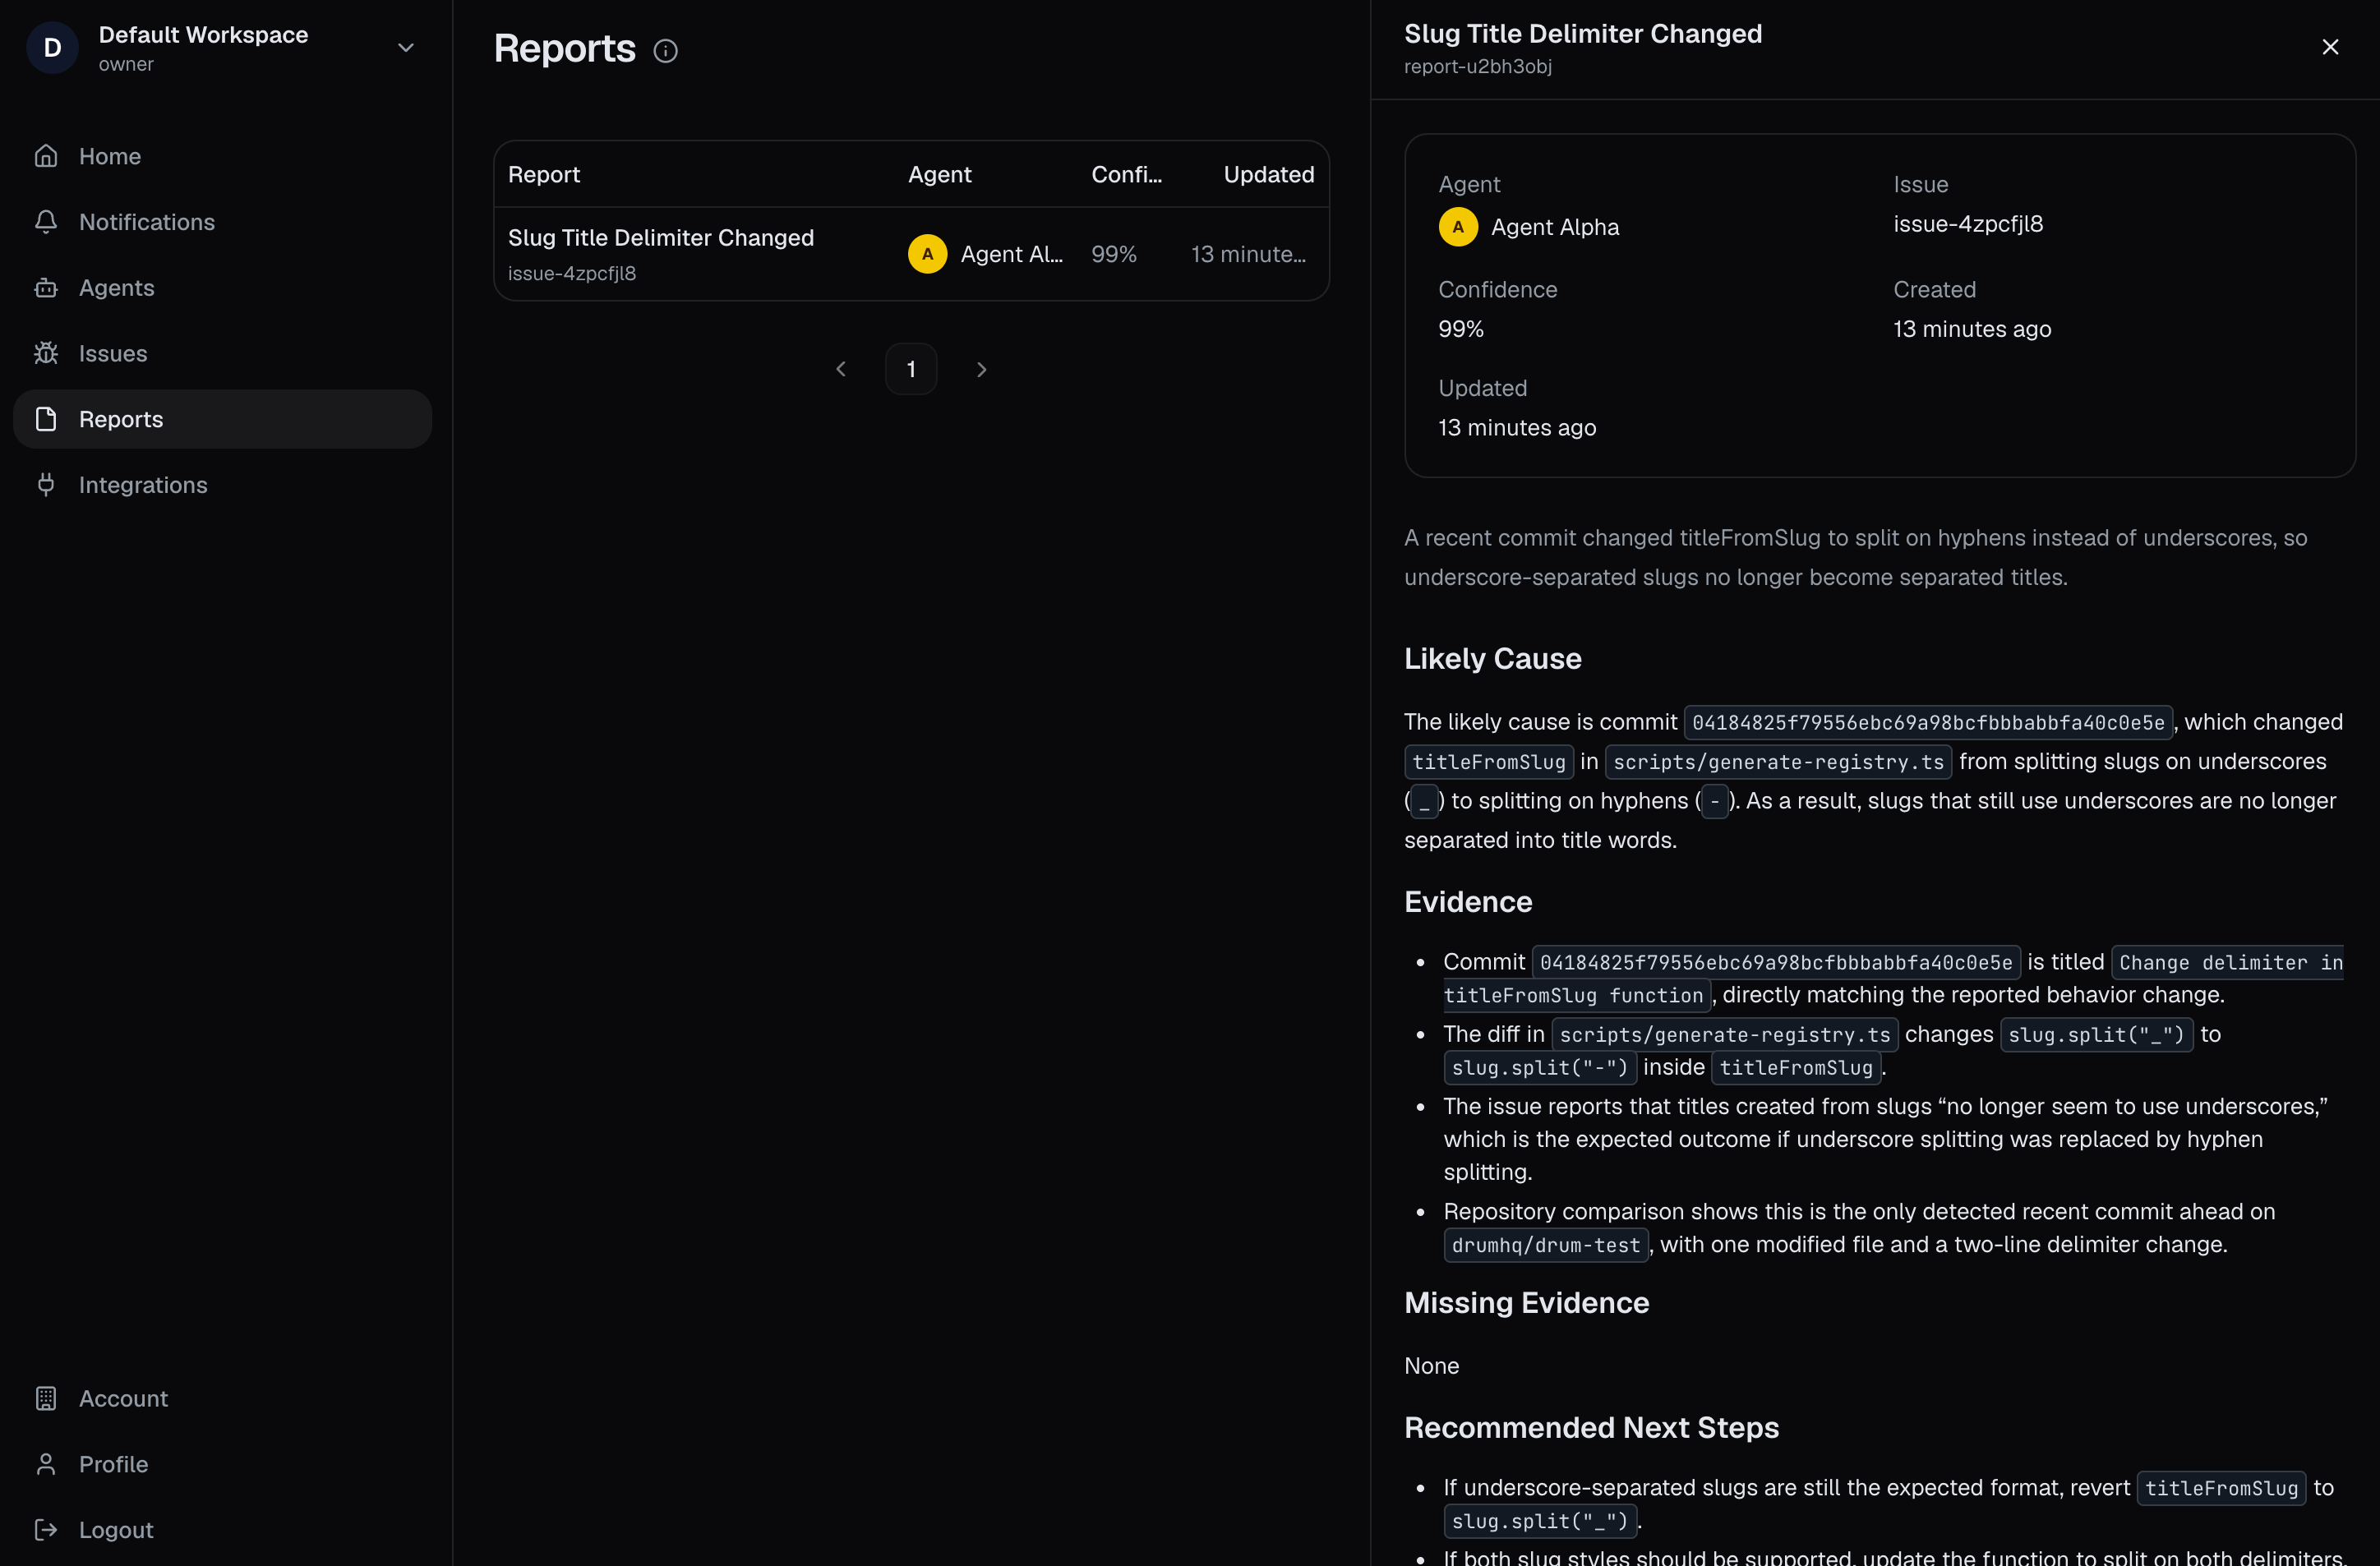Select Reports in the sidebar

(222, 419)
